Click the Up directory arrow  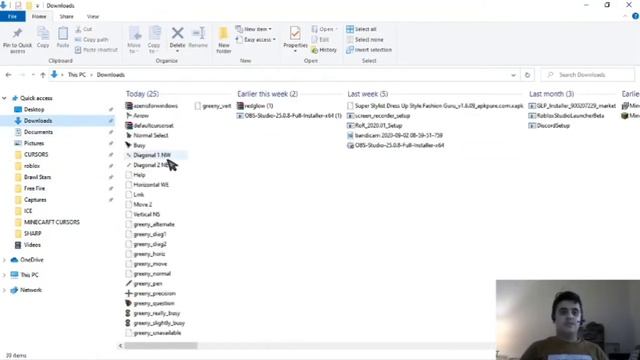[43, 75]
